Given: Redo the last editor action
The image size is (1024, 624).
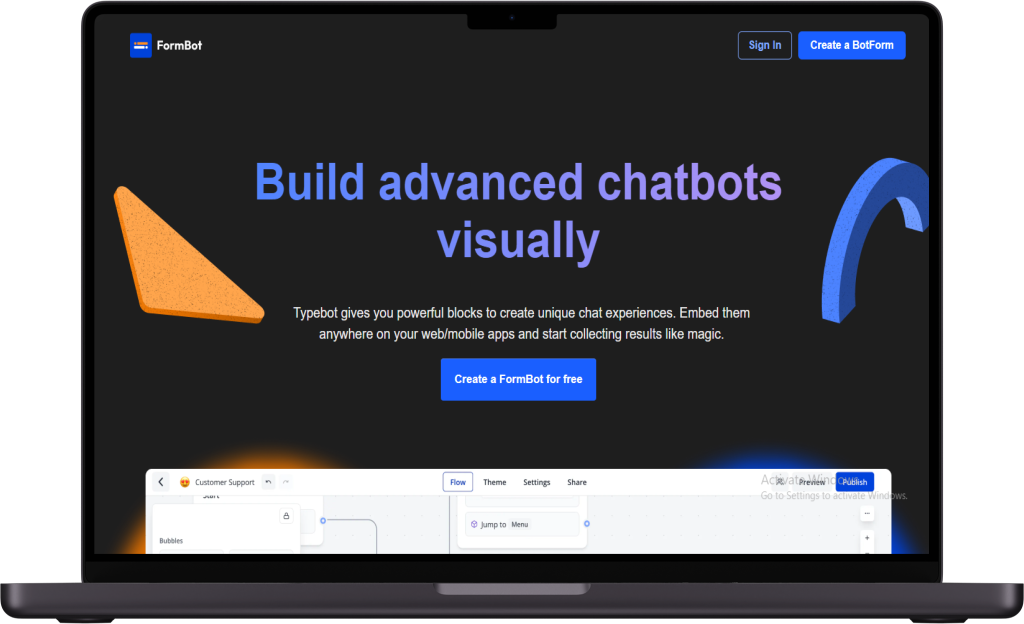Looking at the screenshot, I should coord(286,482).
